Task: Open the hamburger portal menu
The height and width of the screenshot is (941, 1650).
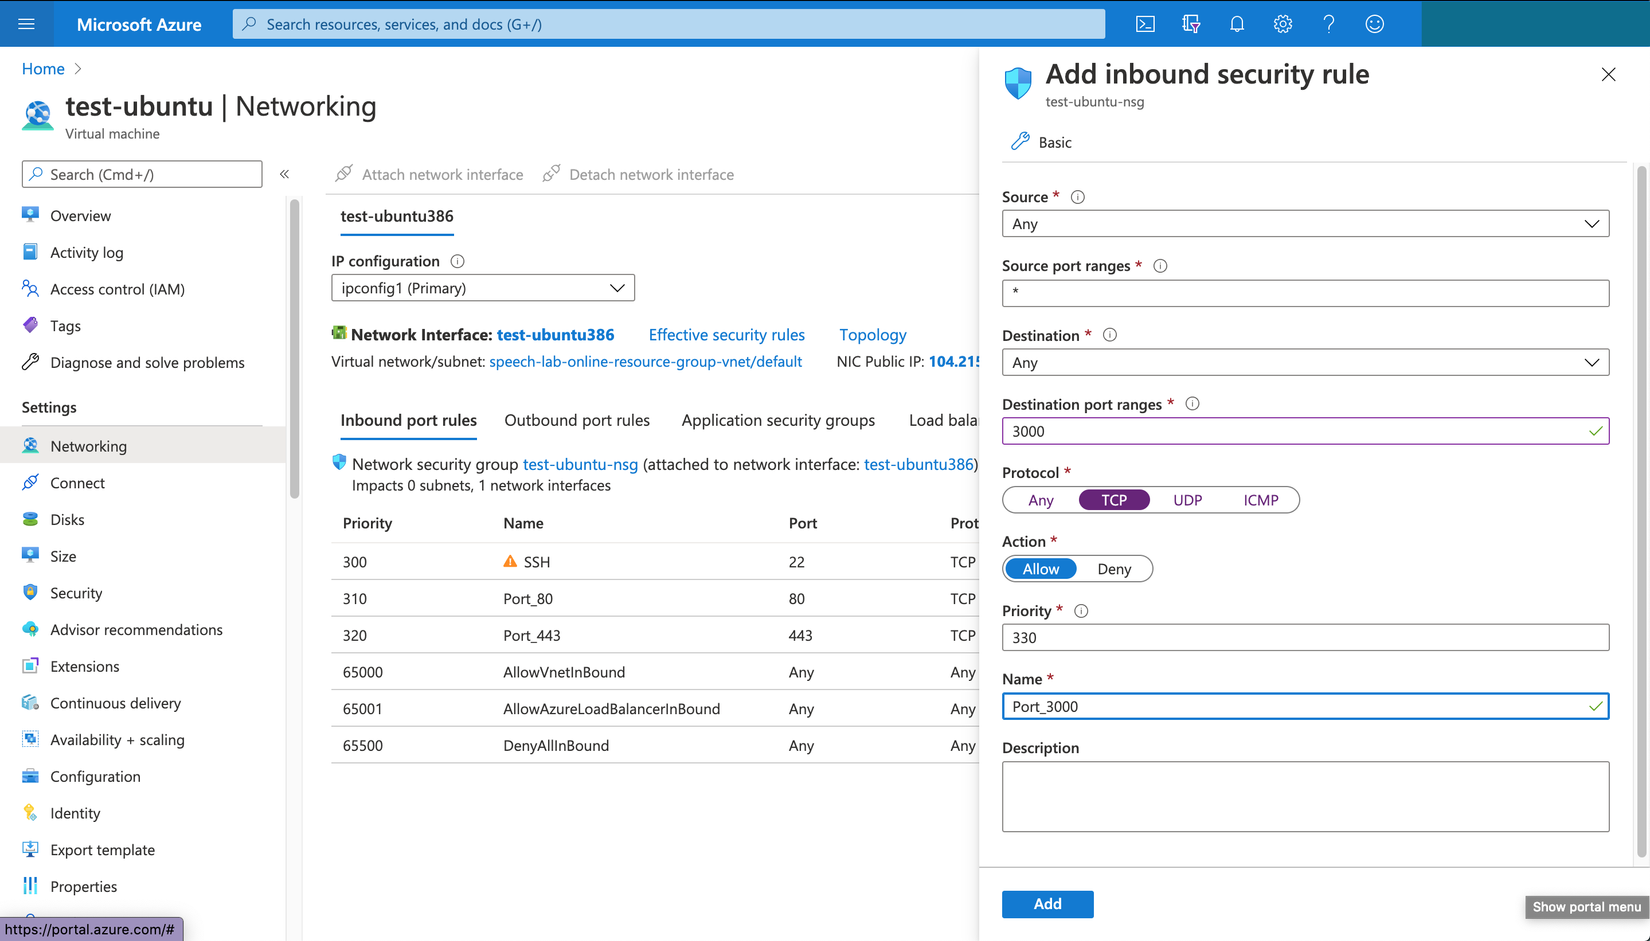Action: pyautogui.click(x=27, y=24)
